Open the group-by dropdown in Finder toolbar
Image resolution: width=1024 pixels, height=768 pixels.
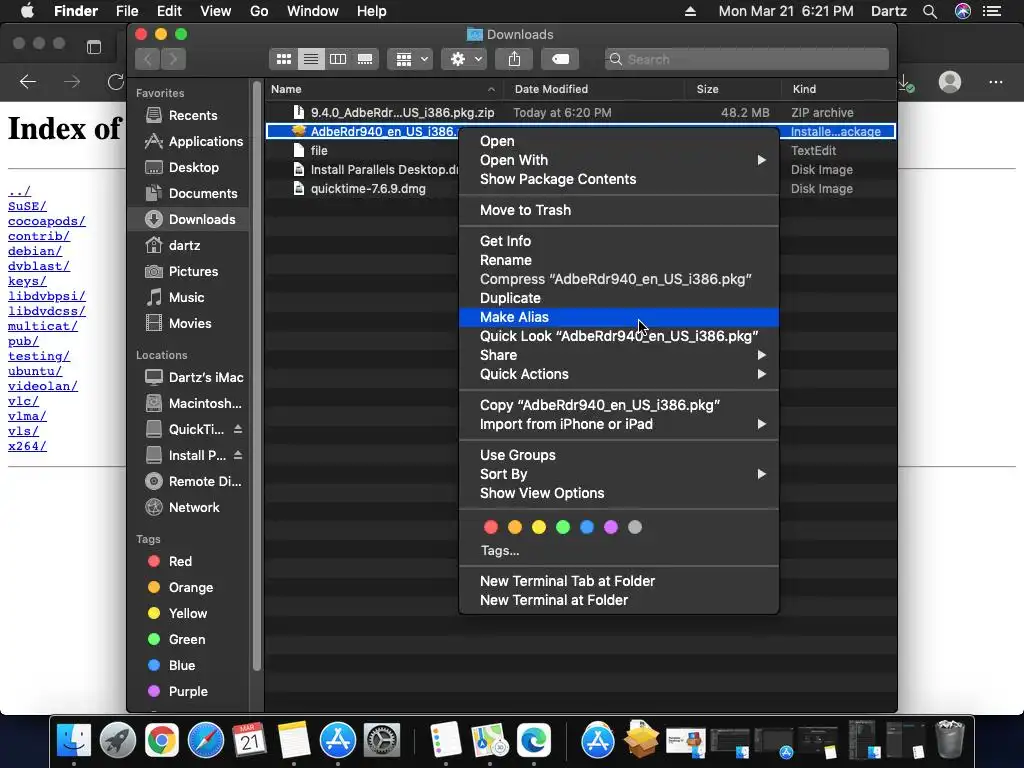coord(410,59)
